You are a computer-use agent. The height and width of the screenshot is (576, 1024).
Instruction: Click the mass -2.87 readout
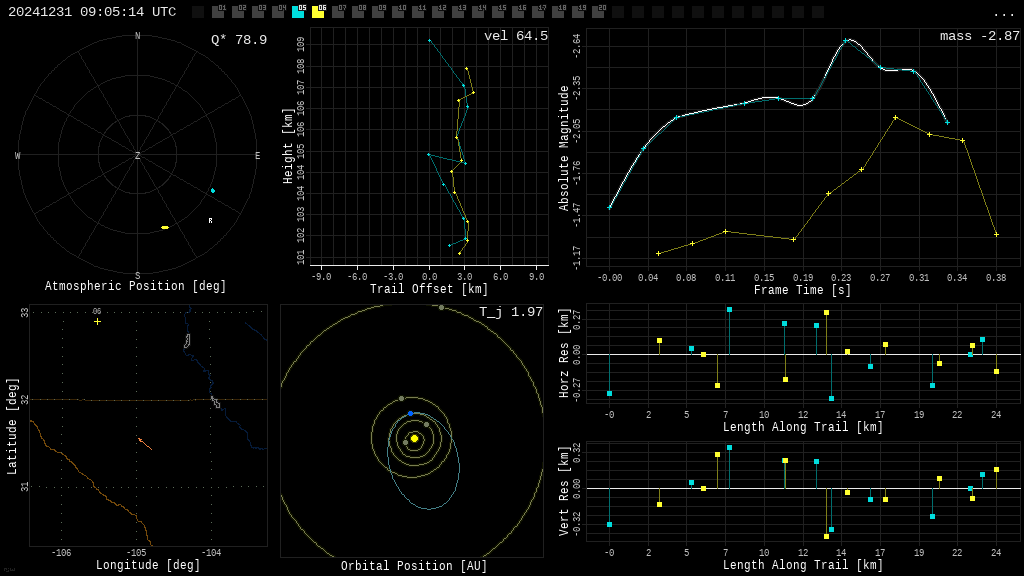pos(979,37)
